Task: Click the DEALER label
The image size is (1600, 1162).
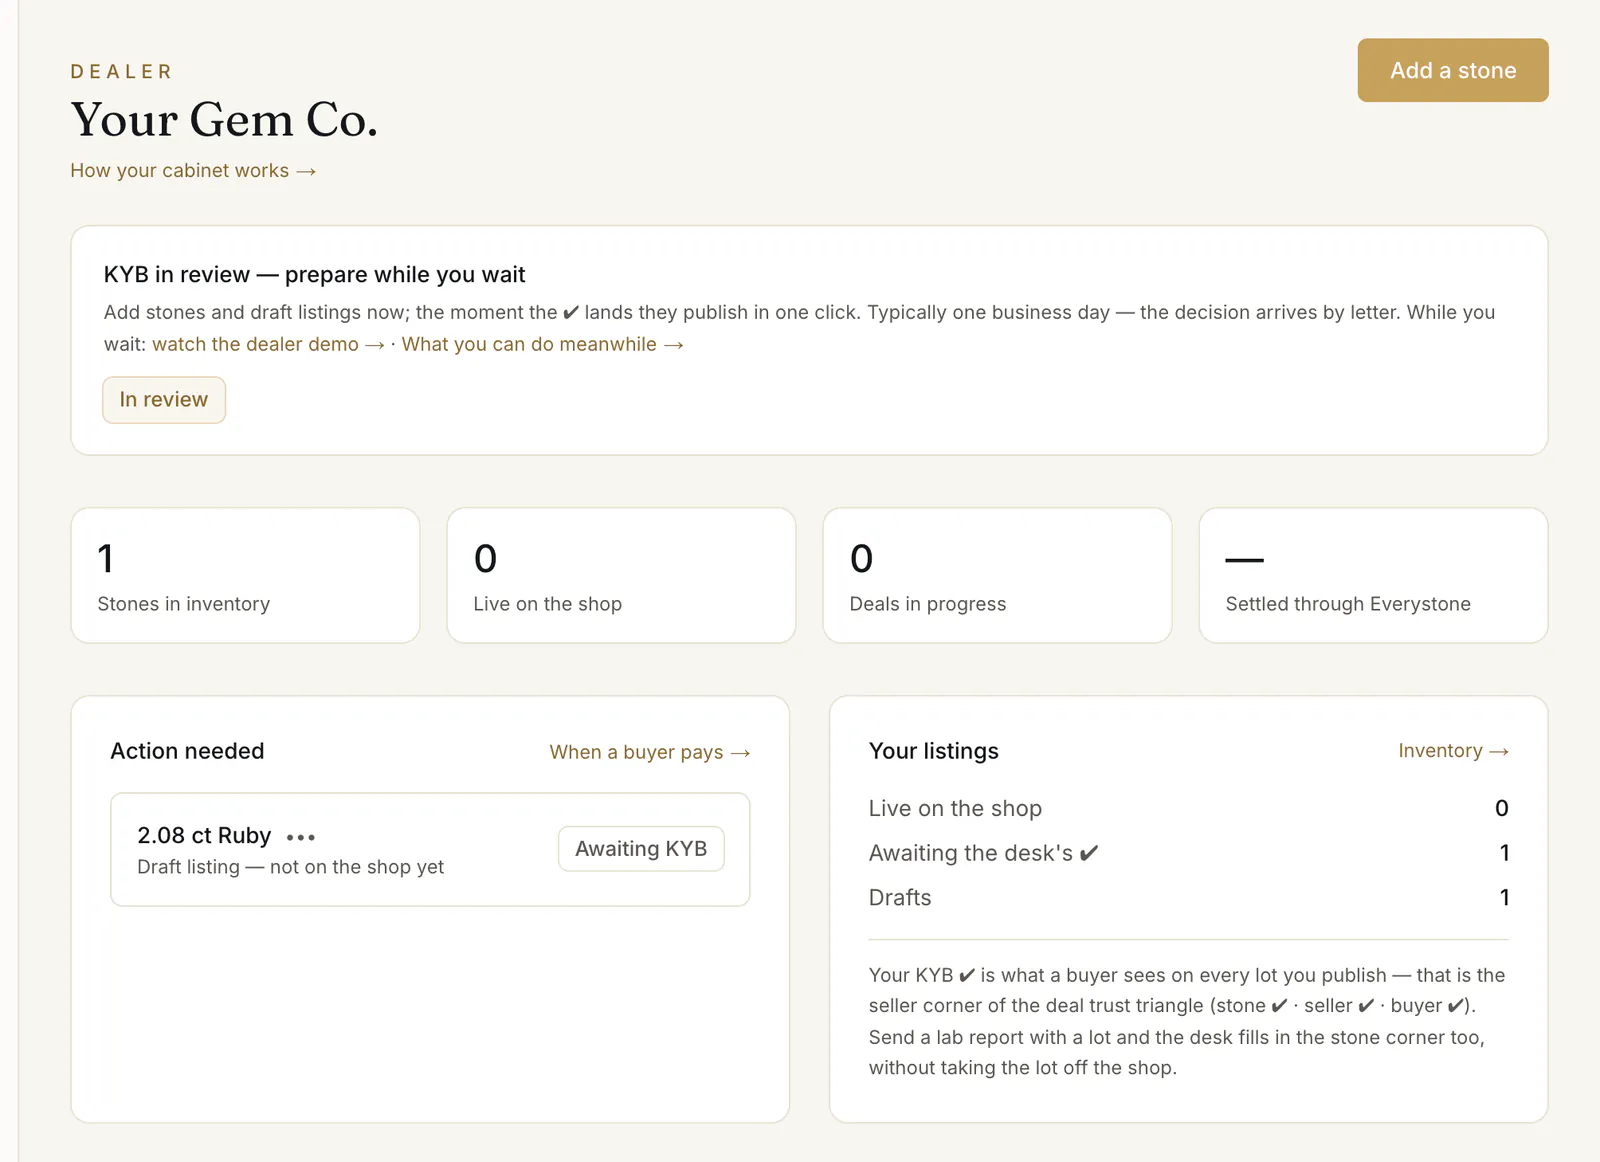Action: tap(121, 72)
